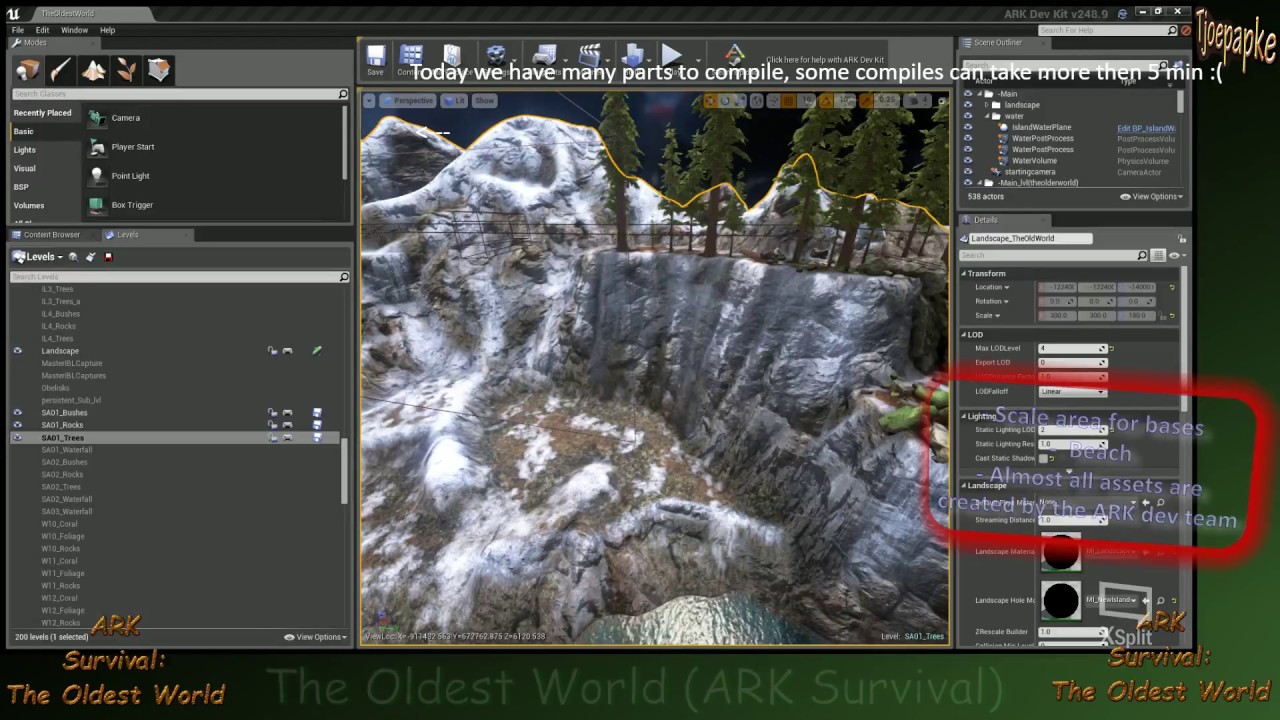
Task: Click the Play button in toolbar
Action: coord(672,55)
